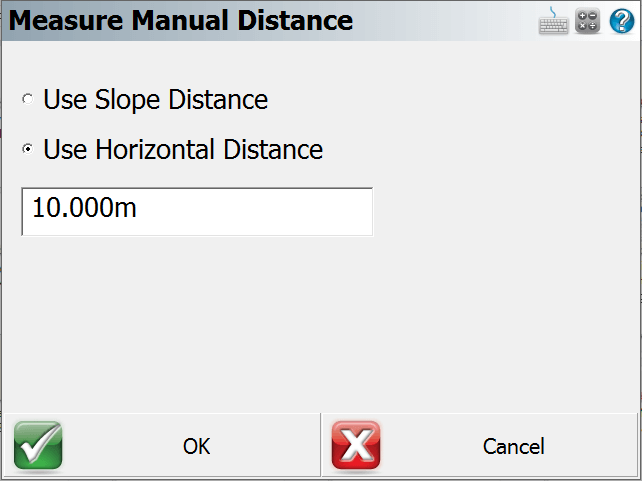Viewport: 642px width, 481px height.
Task: Click the green checkmark icon
Action: point(38,445)
